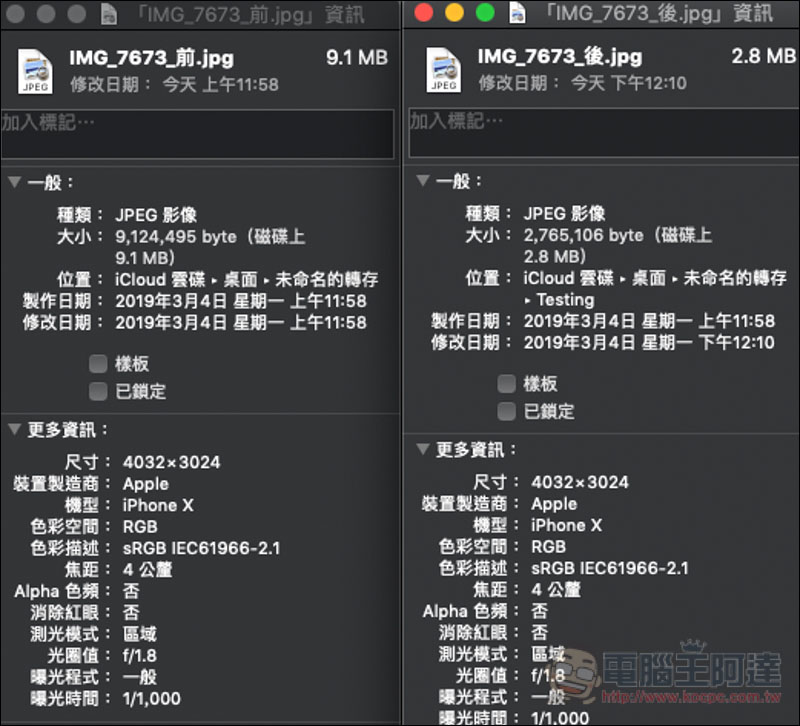800x726 pixels.
Task: Click file name IMG_7673_後.jpg in header
Action: point(560,57)
